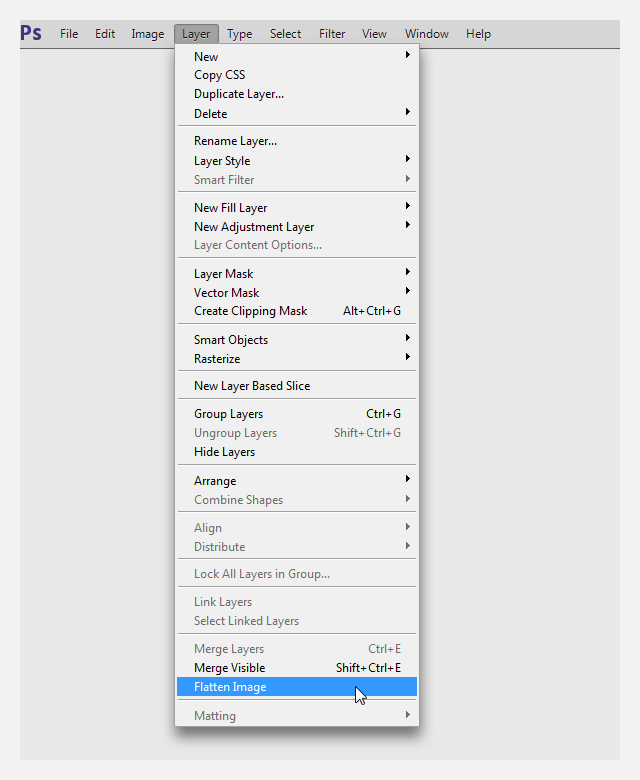Screen dimensions: 640x780
Task: Expand the New submenu arrow
Action: pyautogui.click(x=408, y=55)
